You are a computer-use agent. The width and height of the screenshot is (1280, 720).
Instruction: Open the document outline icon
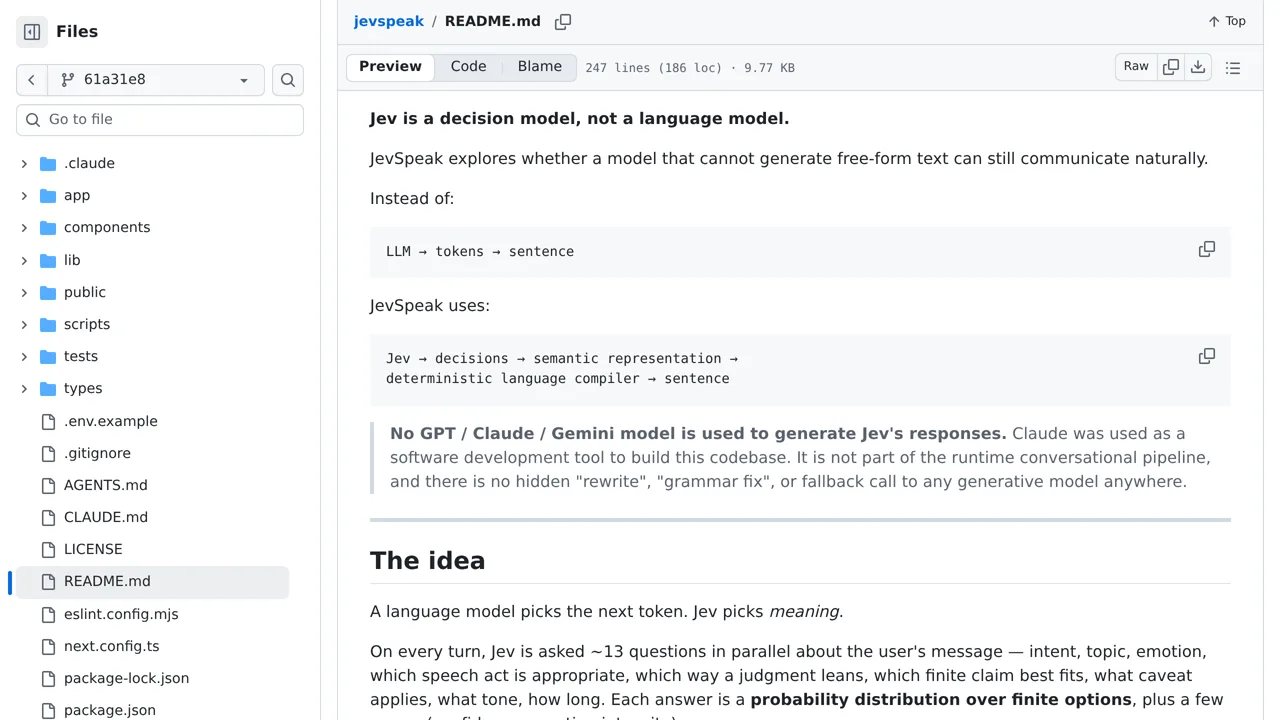[1233, 68]
